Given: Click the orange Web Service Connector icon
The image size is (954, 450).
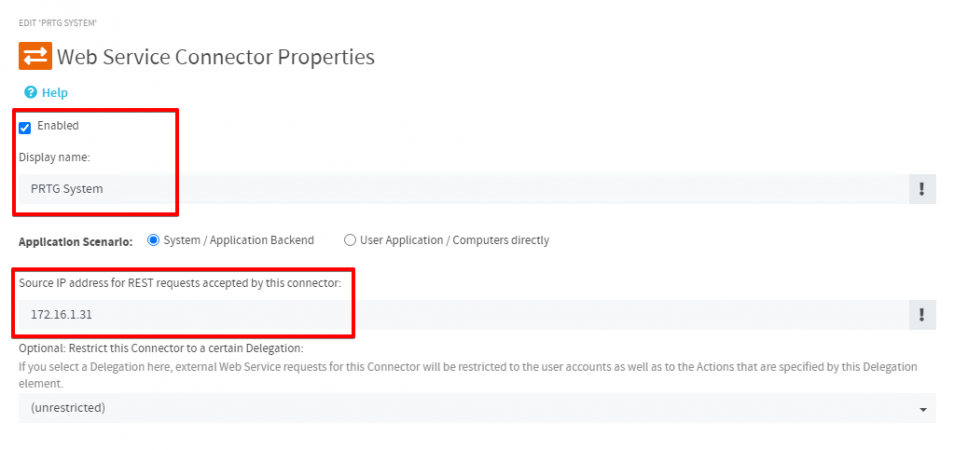Looking at the screenshot, I should (x=34, y=56).
